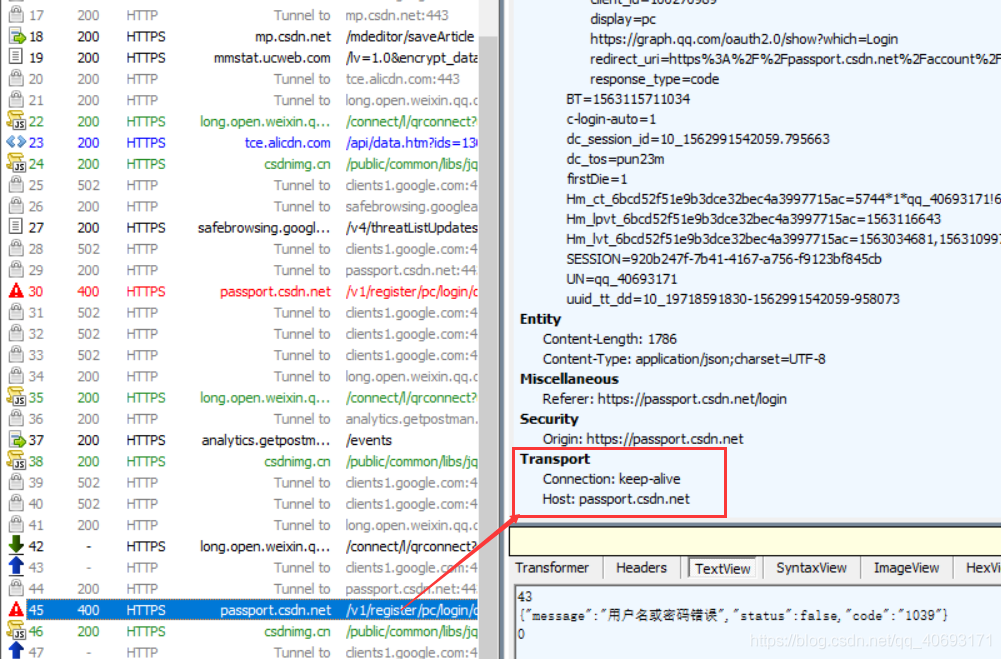This screenshot has height=659, width=1001.
Task: Click the document icon on session 19
Action: [x=16, y=58]
